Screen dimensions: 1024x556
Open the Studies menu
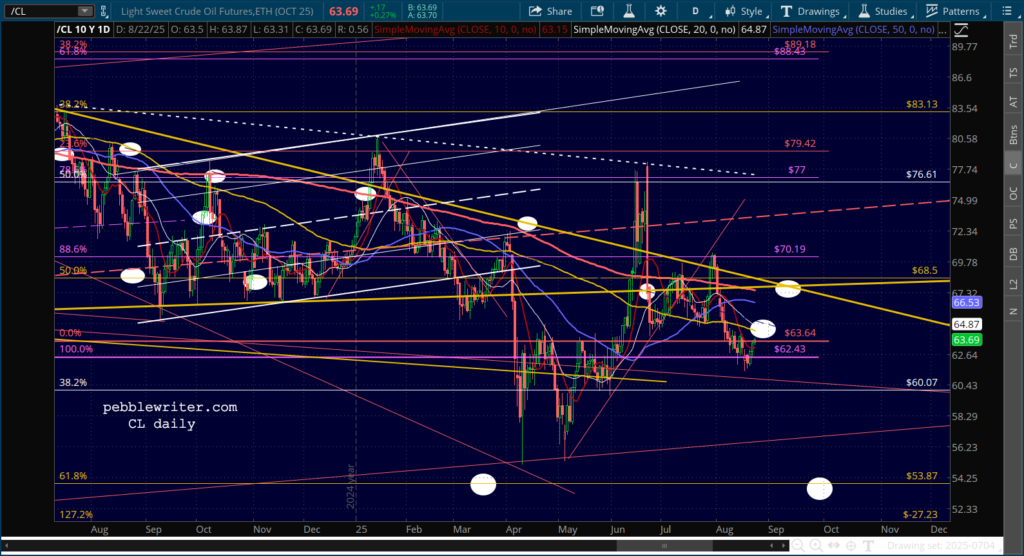coord(884,11)
